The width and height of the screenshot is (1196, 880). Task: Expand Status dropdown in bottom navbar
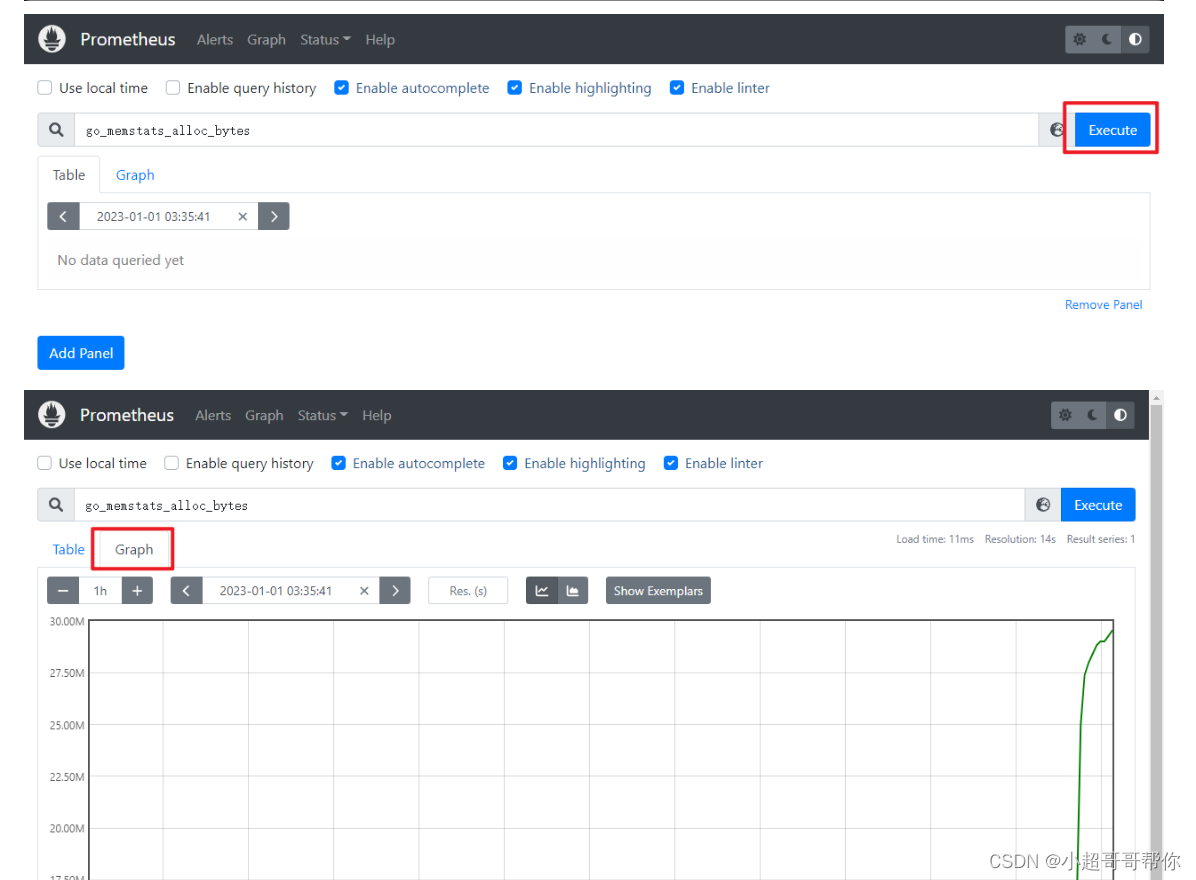(323, 416)
